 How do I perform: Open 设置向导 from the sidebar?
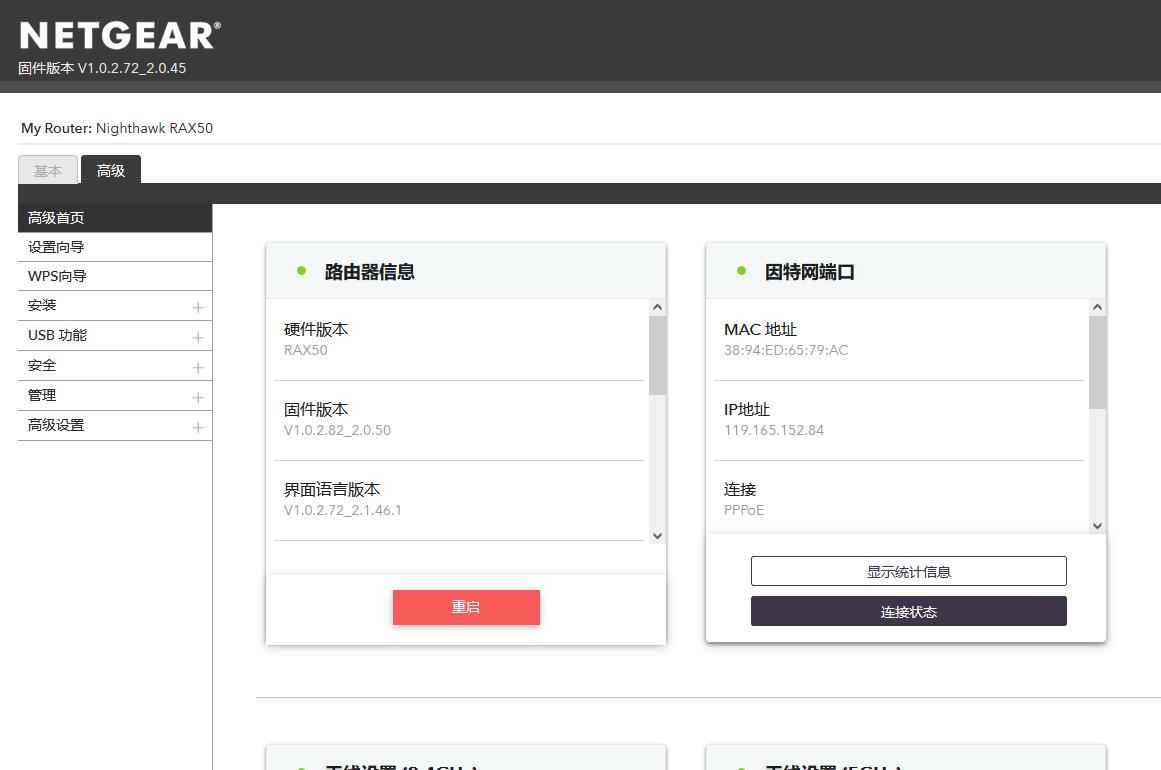56,247
